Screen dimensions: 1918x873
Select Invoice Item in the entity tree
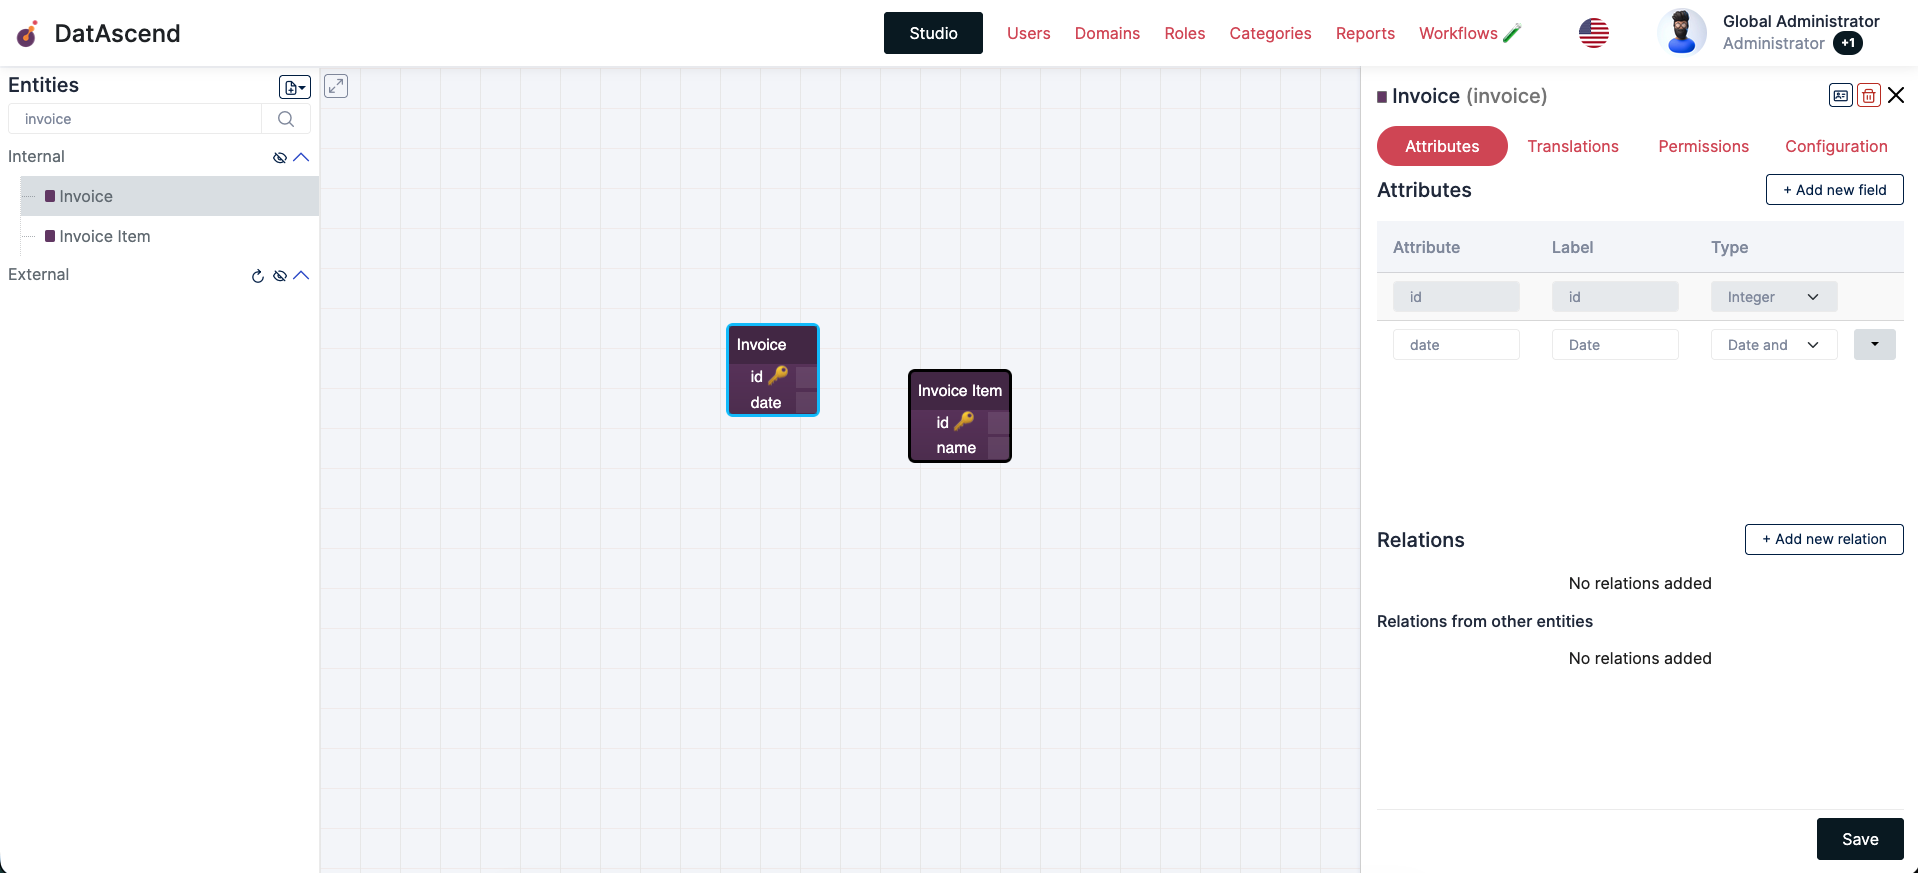click(x=104, y=236)
